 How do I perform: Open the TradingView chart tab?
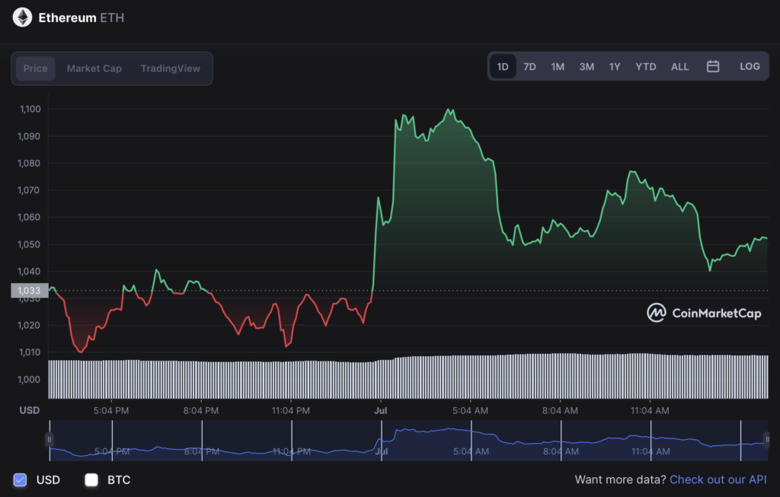[170, 69]
